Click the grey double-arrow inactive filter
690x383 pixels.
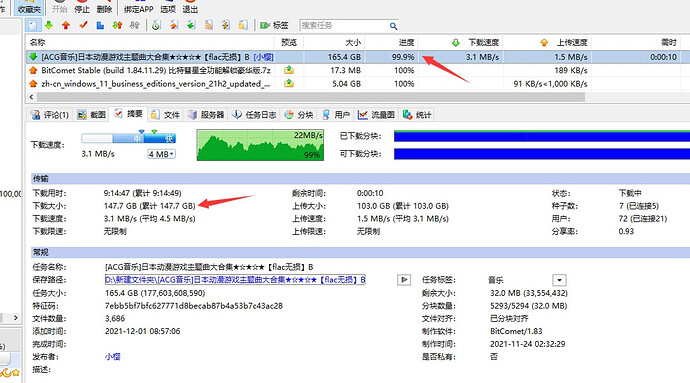pyautogui.click(x=135, y=26)
